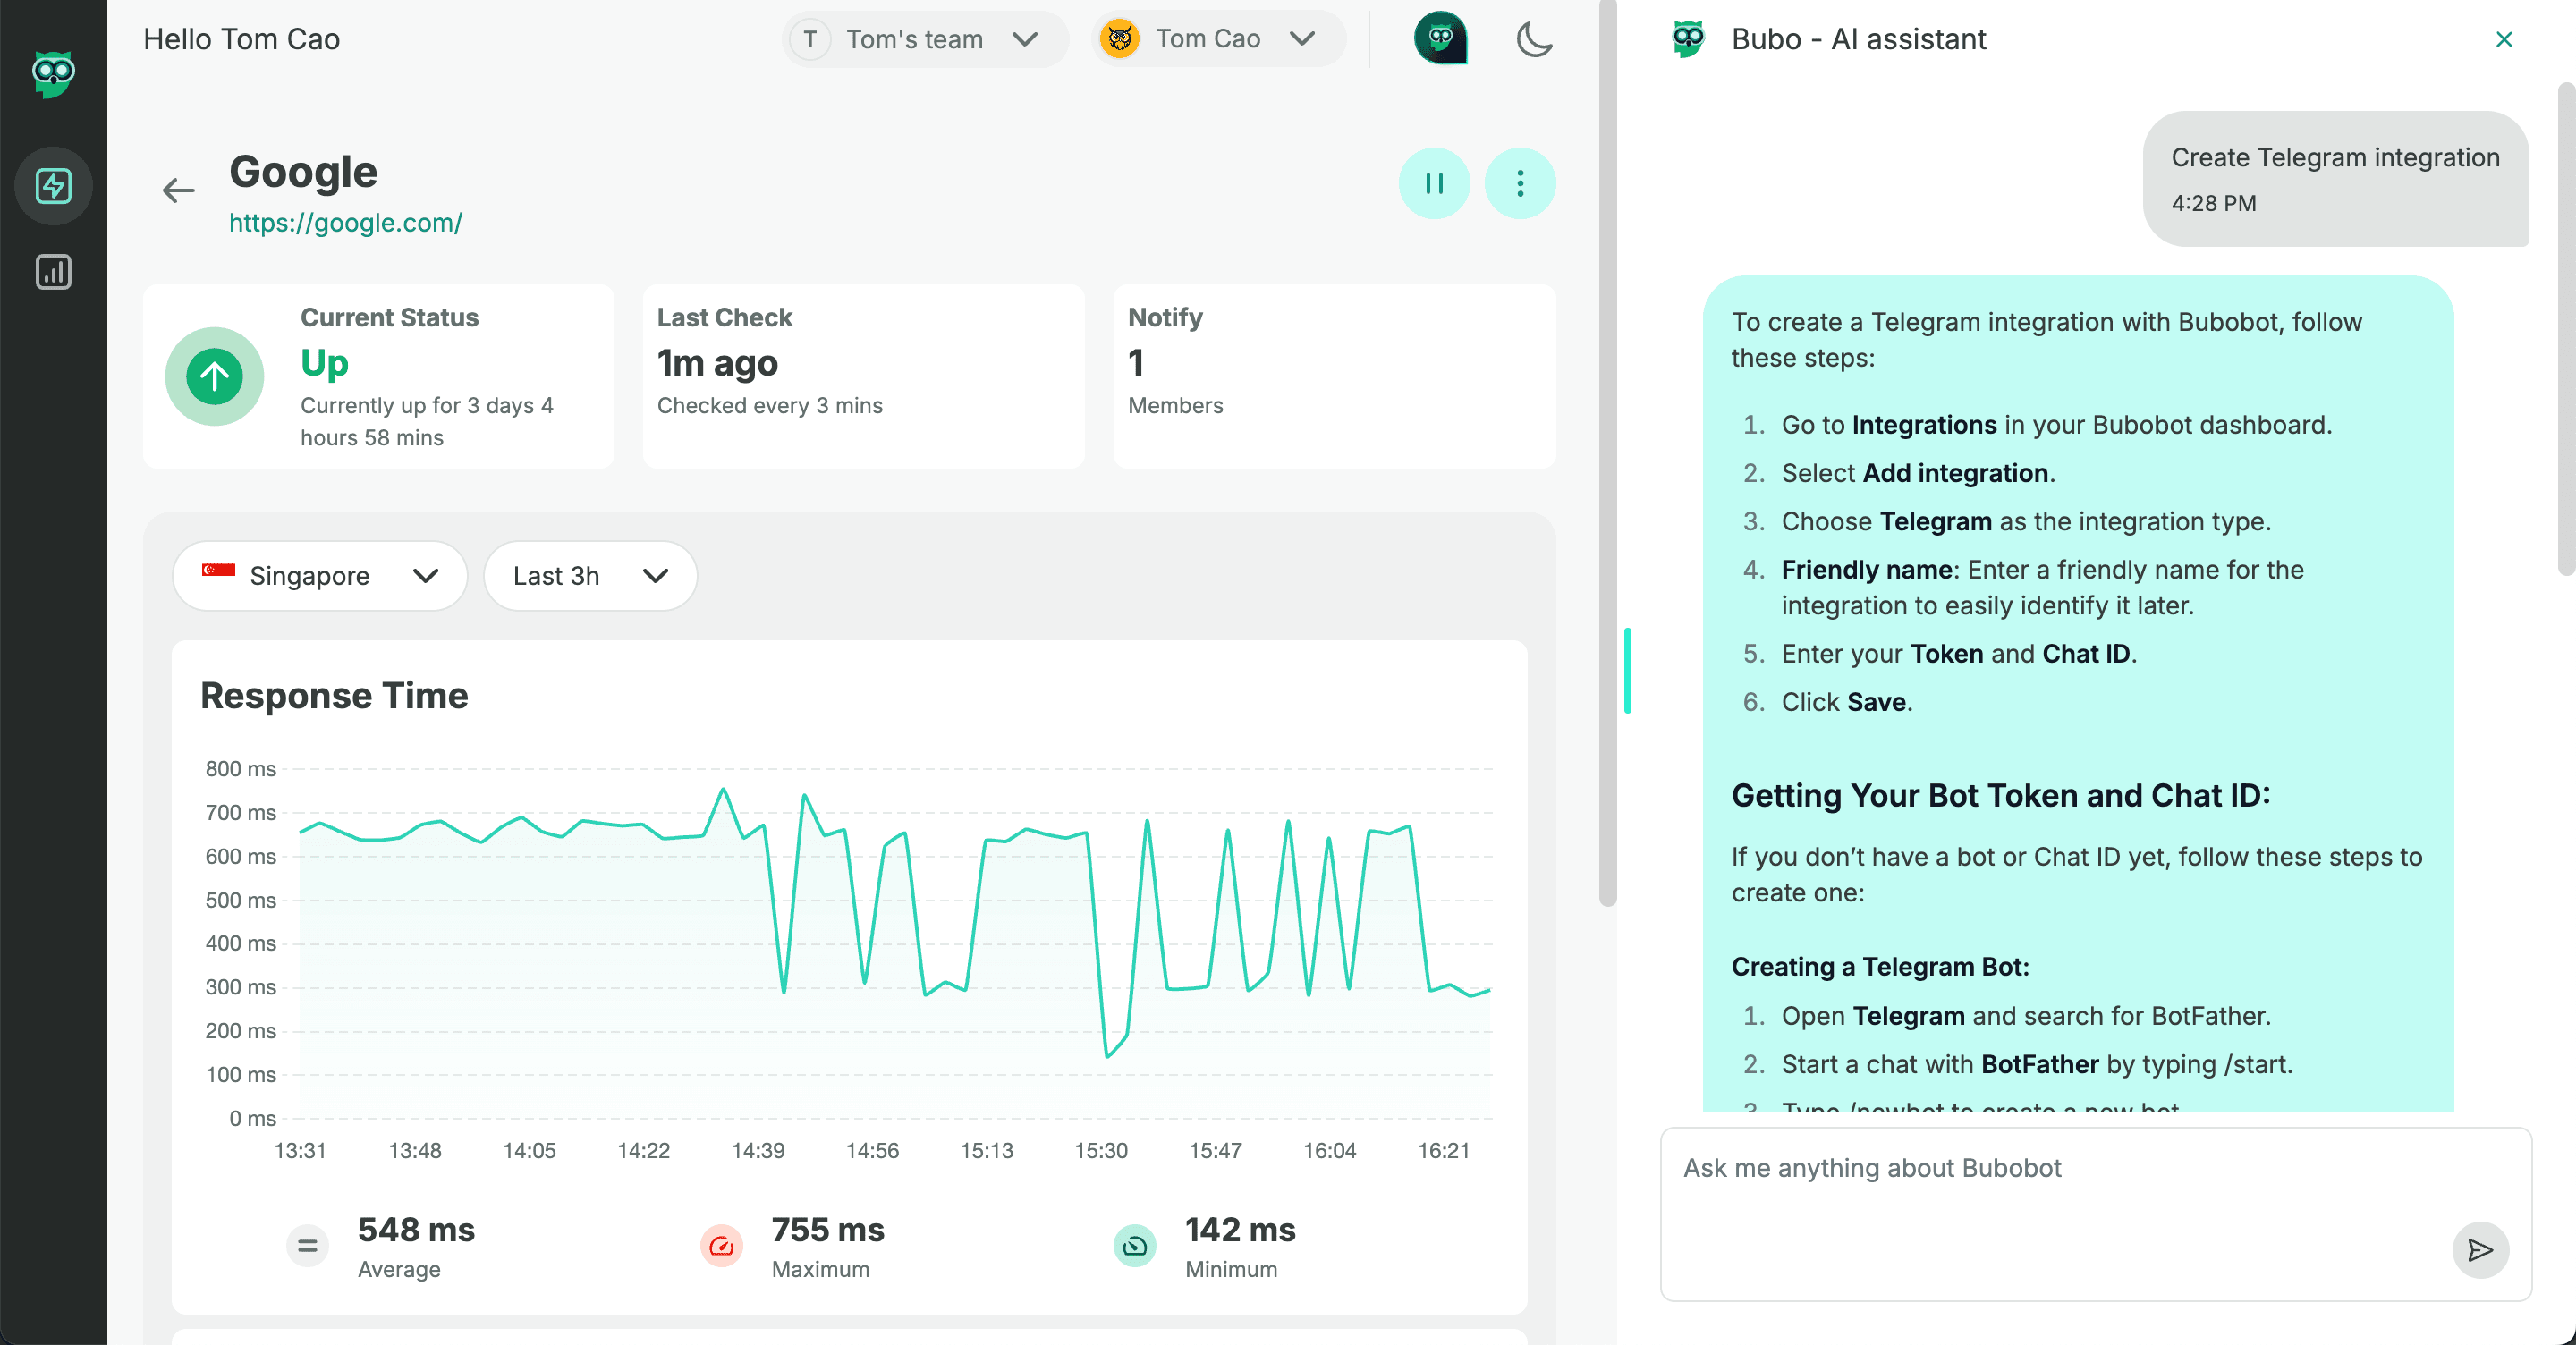Click the 14:39 time axis label
Image resolution: width=2576 pixels, height=1345 pixels.
pyautogui.click(x=758, y=1150)
